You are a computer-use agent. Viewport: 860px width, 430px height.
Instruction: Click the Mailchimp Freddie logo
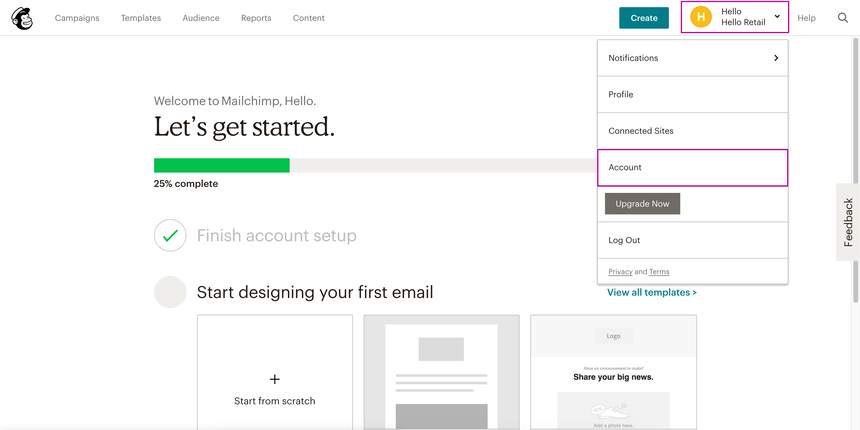(x=21, y=18)
